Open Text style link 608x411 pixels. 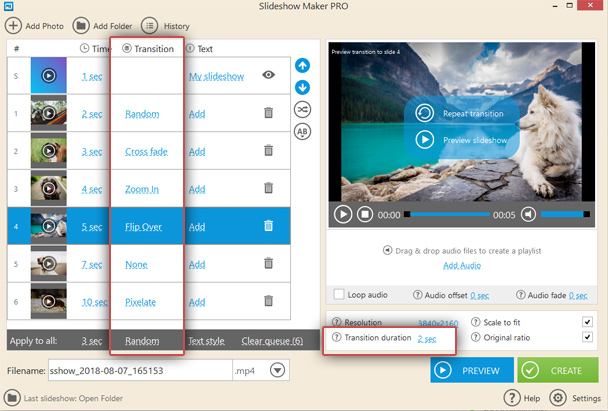[x=206, y=341]
